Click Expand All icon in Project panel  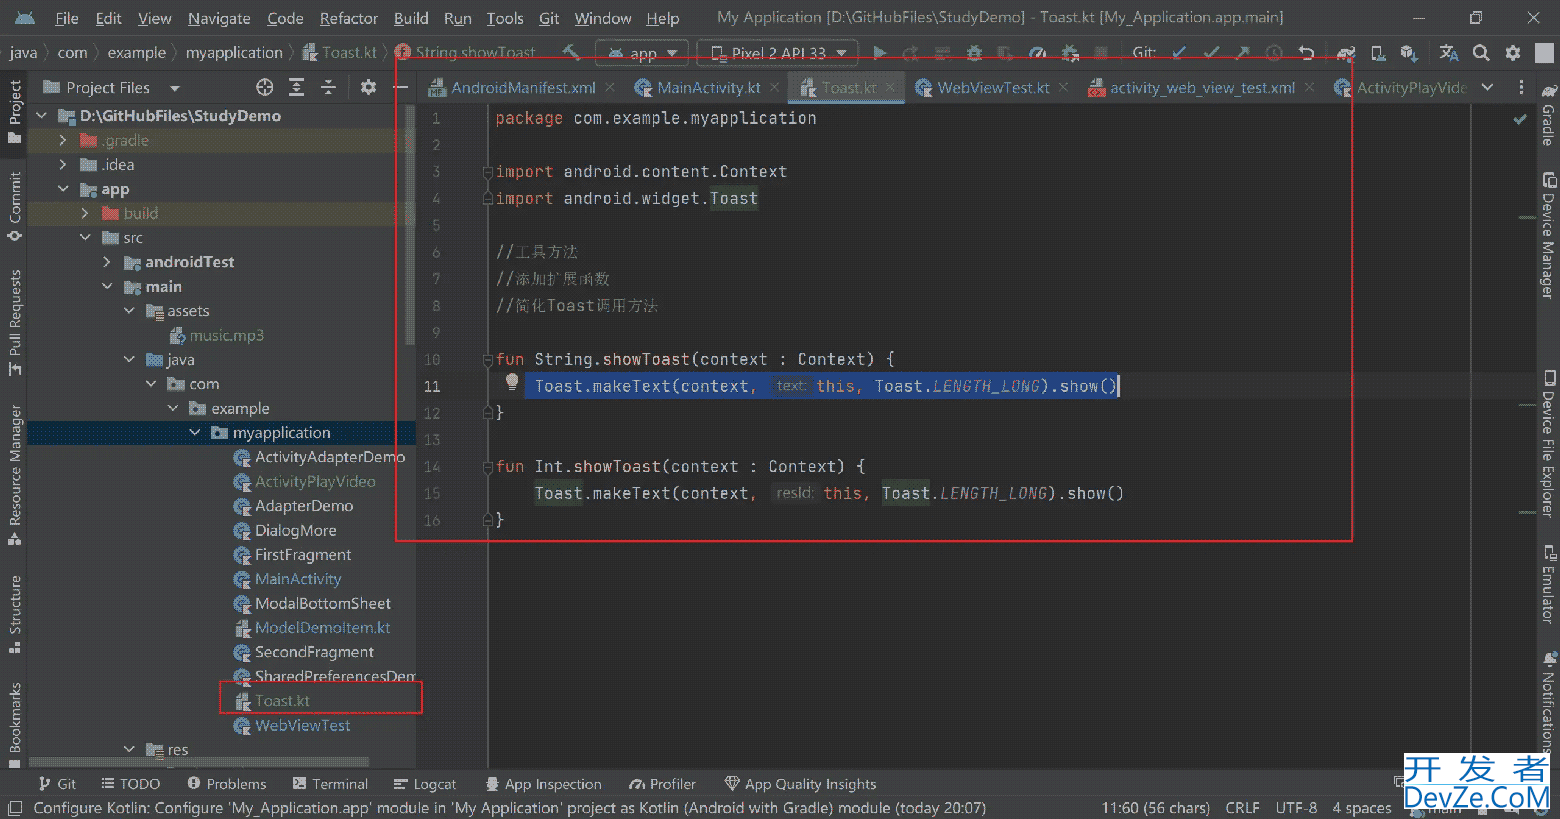(296, 88)
